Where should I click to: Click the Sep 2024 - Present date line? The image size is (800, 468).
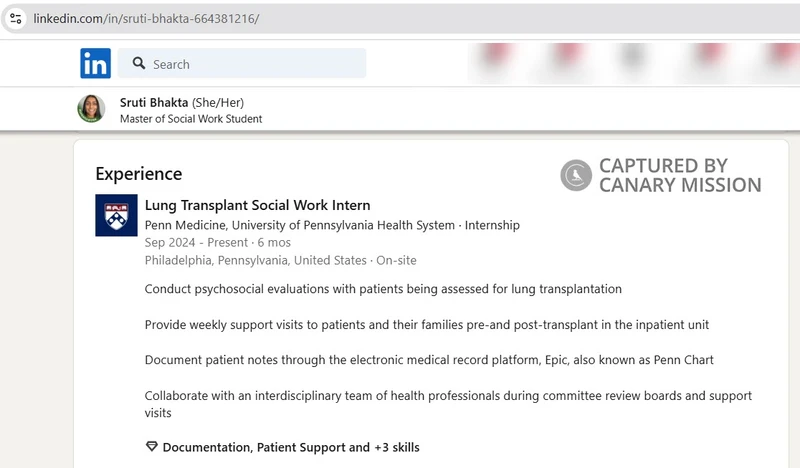pos(217,242)
